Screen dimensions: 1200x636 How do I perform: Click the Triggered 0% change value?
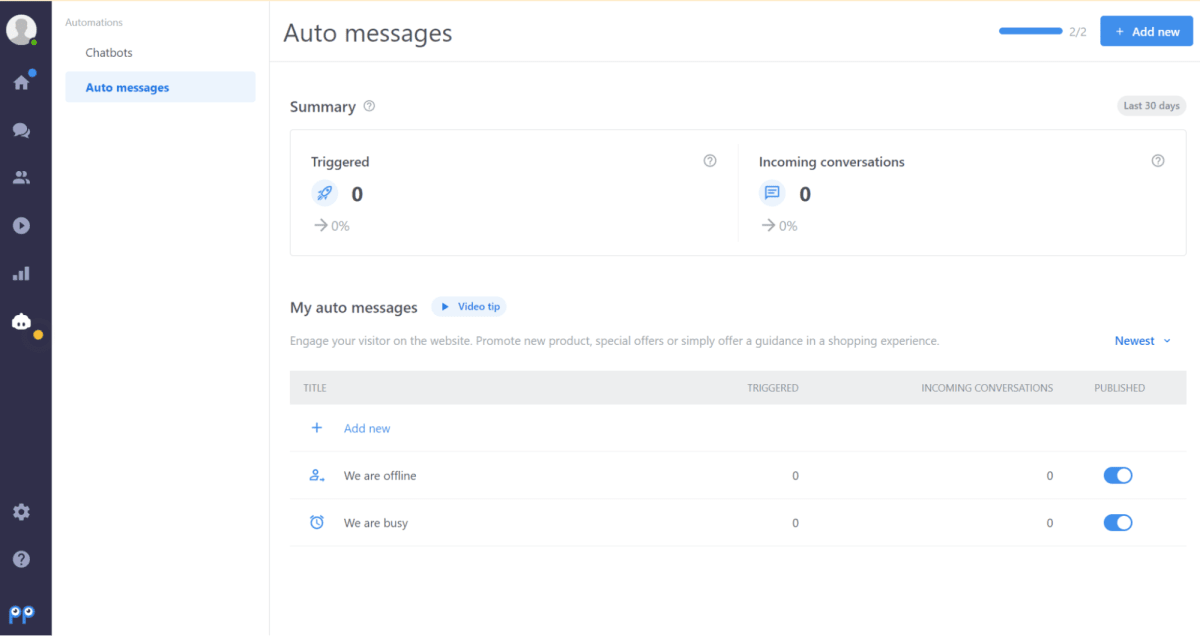point(340,226)
